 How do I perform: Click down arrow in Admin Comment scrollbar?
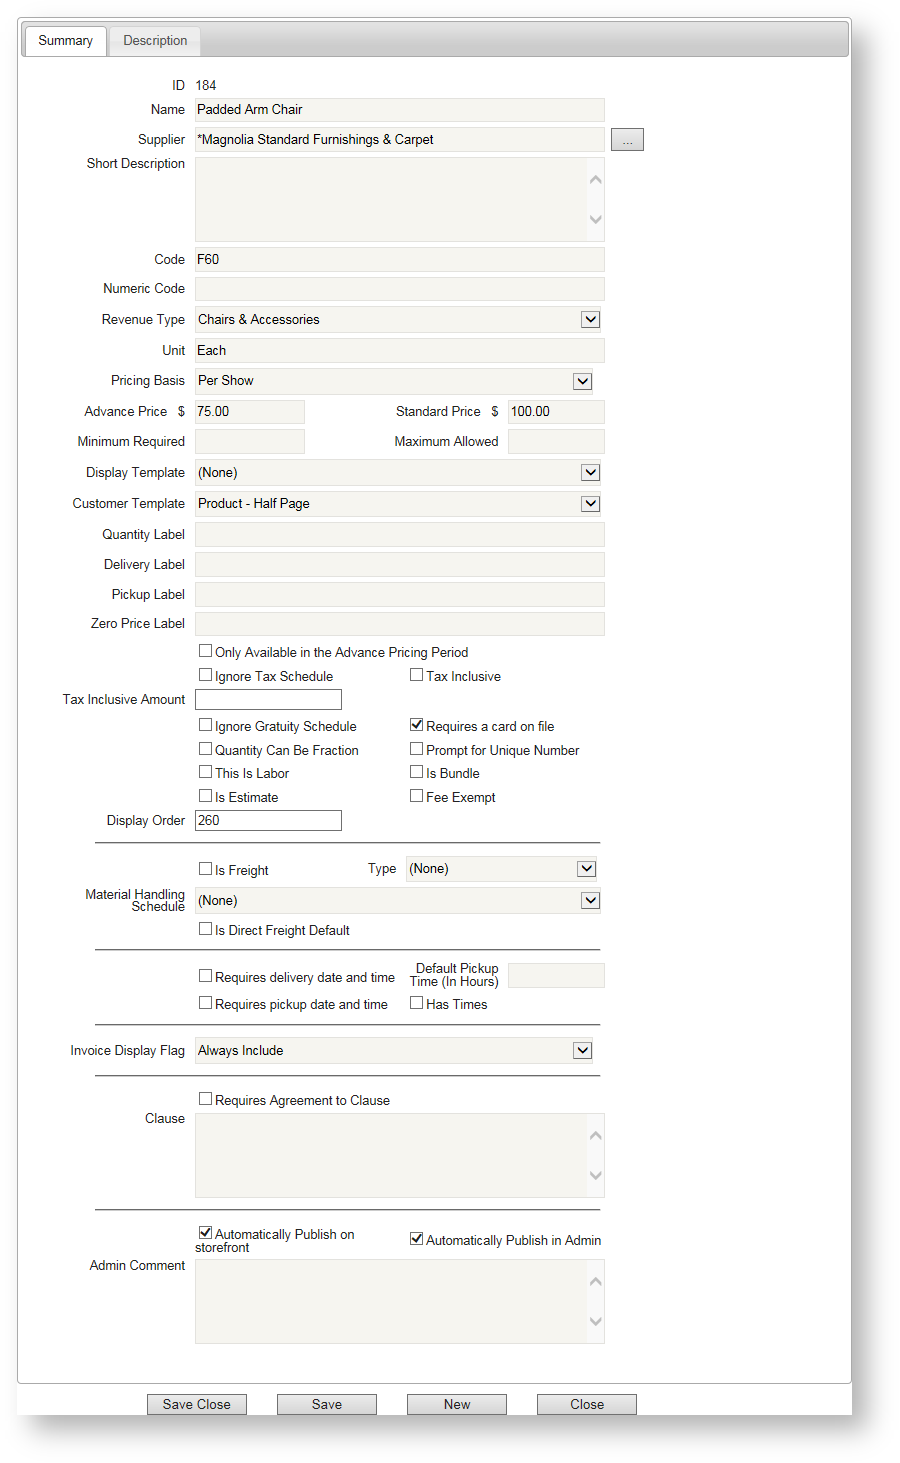(596, 1322)
